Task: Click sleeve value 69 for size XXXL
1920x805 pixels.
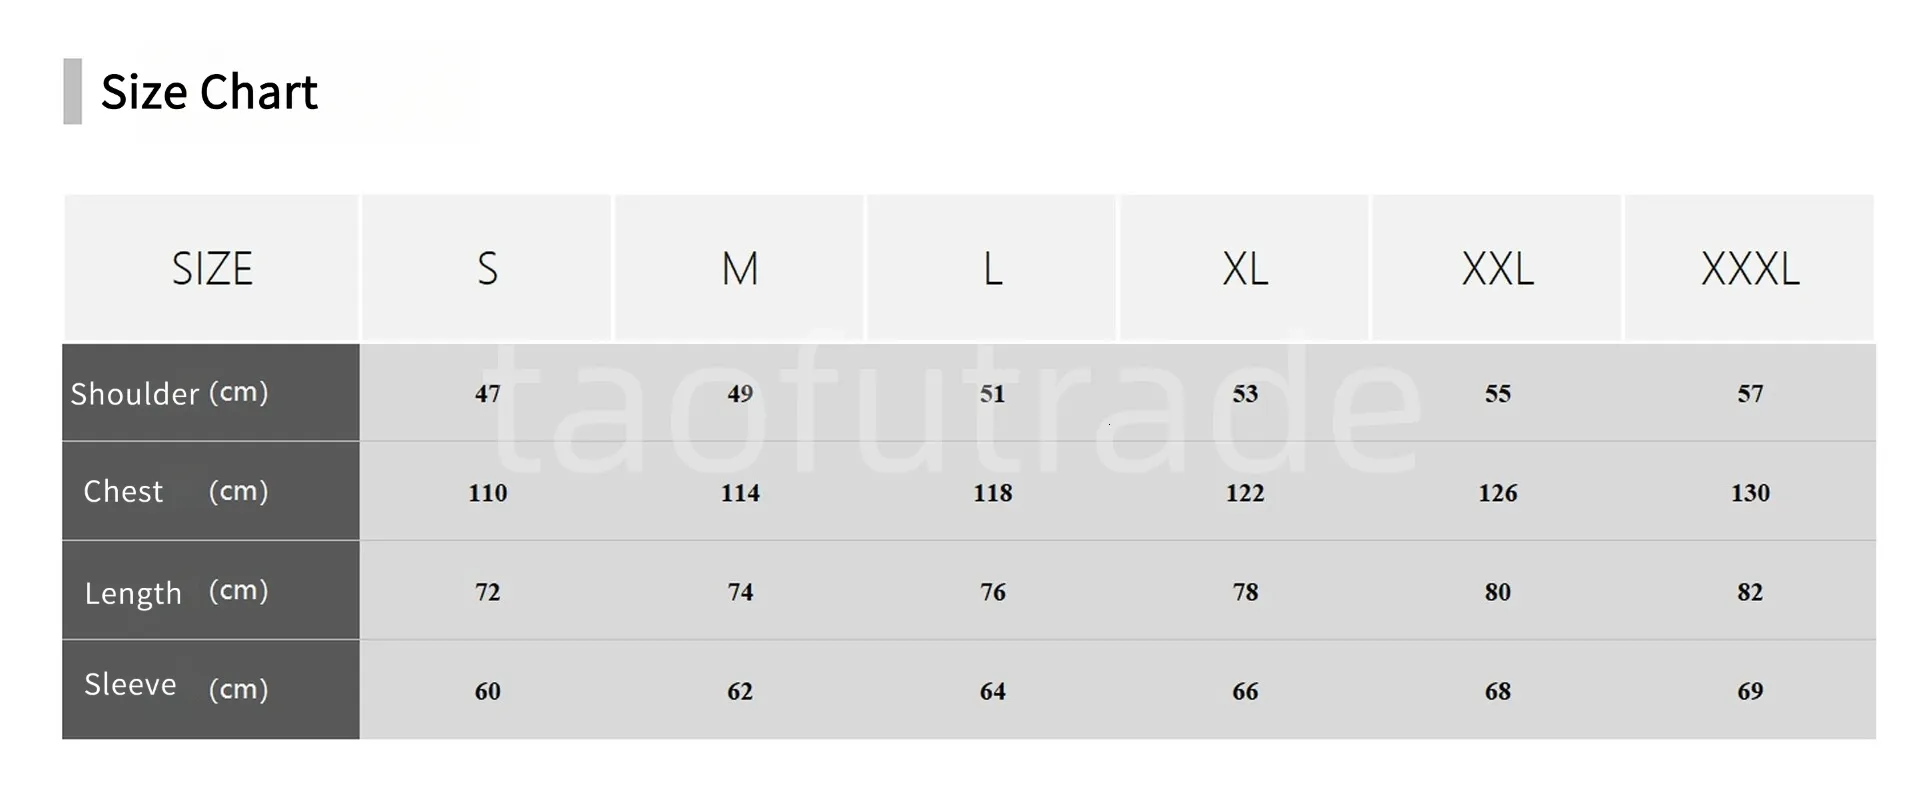Action: [x=1750, y=691]
